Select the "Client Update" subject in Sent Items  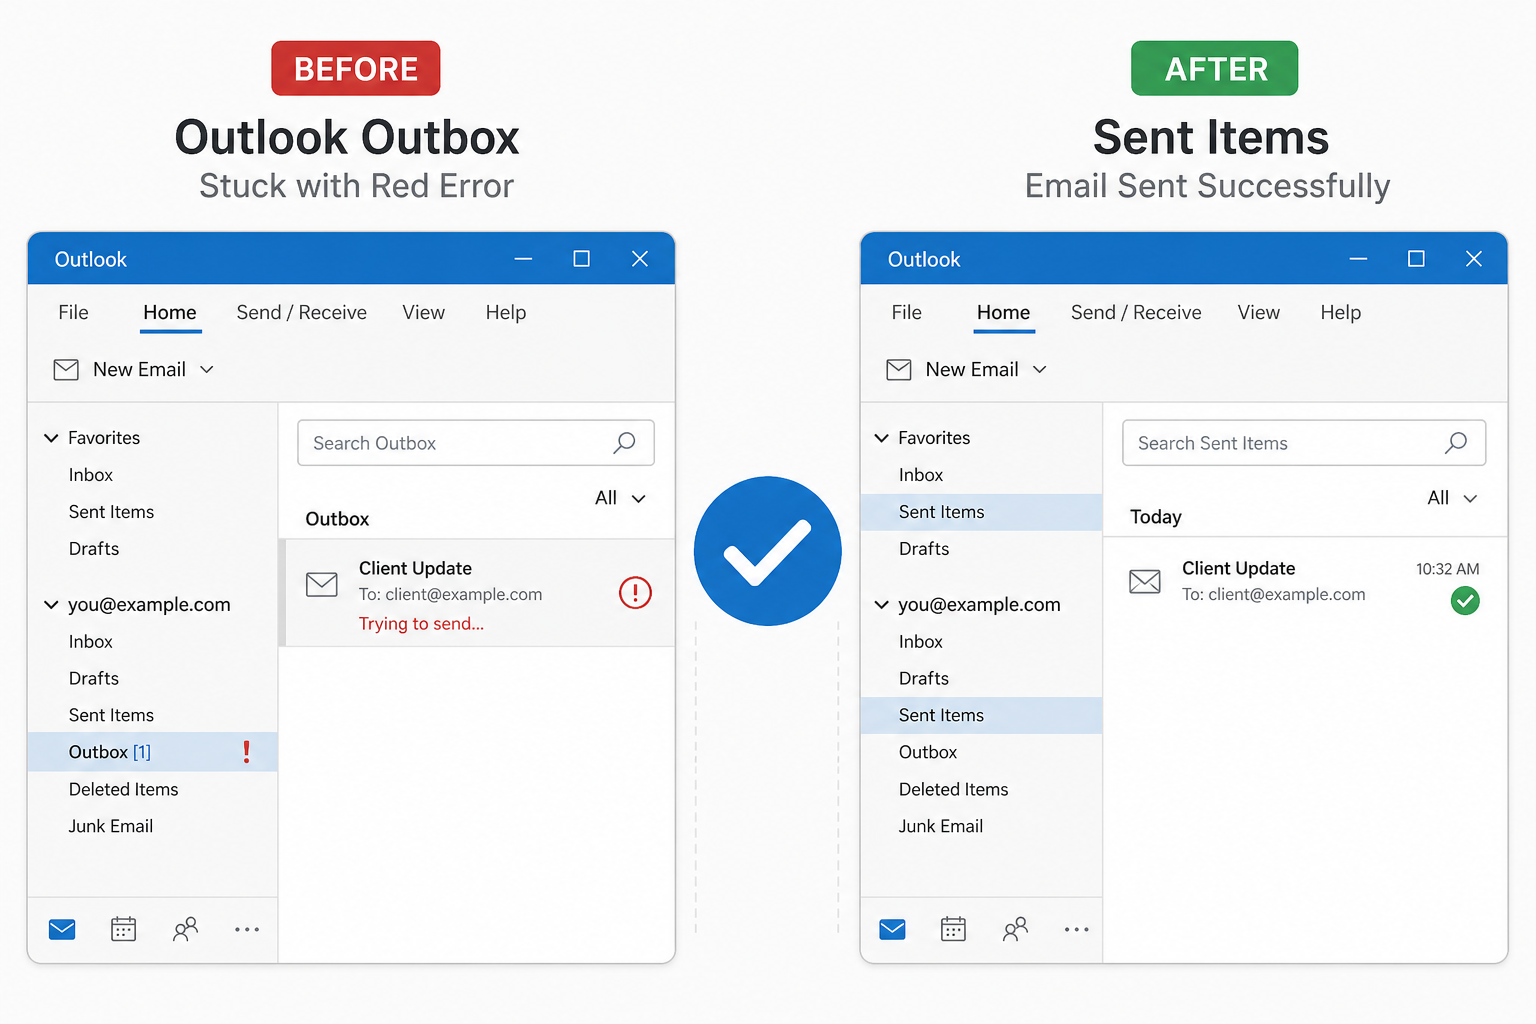[1238, 568]
